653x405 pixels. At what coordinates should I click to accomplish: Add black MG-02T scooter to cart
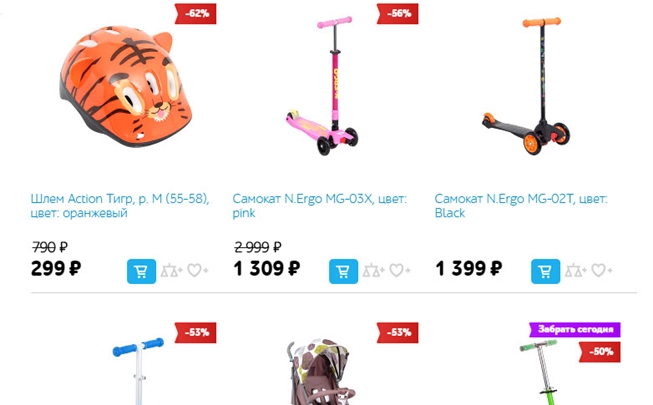click(545, 271)
